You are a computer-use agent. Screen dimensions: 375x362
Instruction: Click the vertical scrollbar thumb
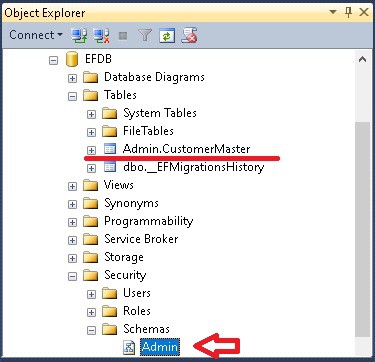pyautogui.click(x=362, y=229)
